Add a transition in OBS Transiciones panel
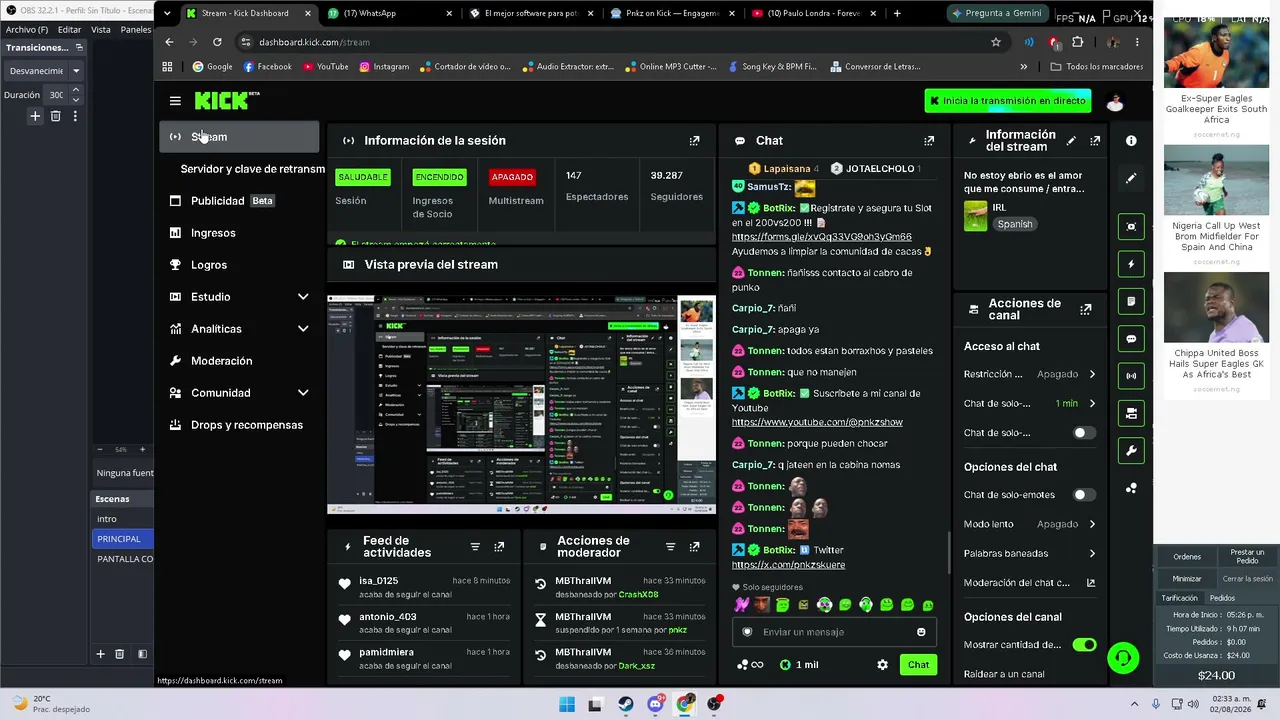This screenshot has height=720, width=1280. (x=35, y=116)
